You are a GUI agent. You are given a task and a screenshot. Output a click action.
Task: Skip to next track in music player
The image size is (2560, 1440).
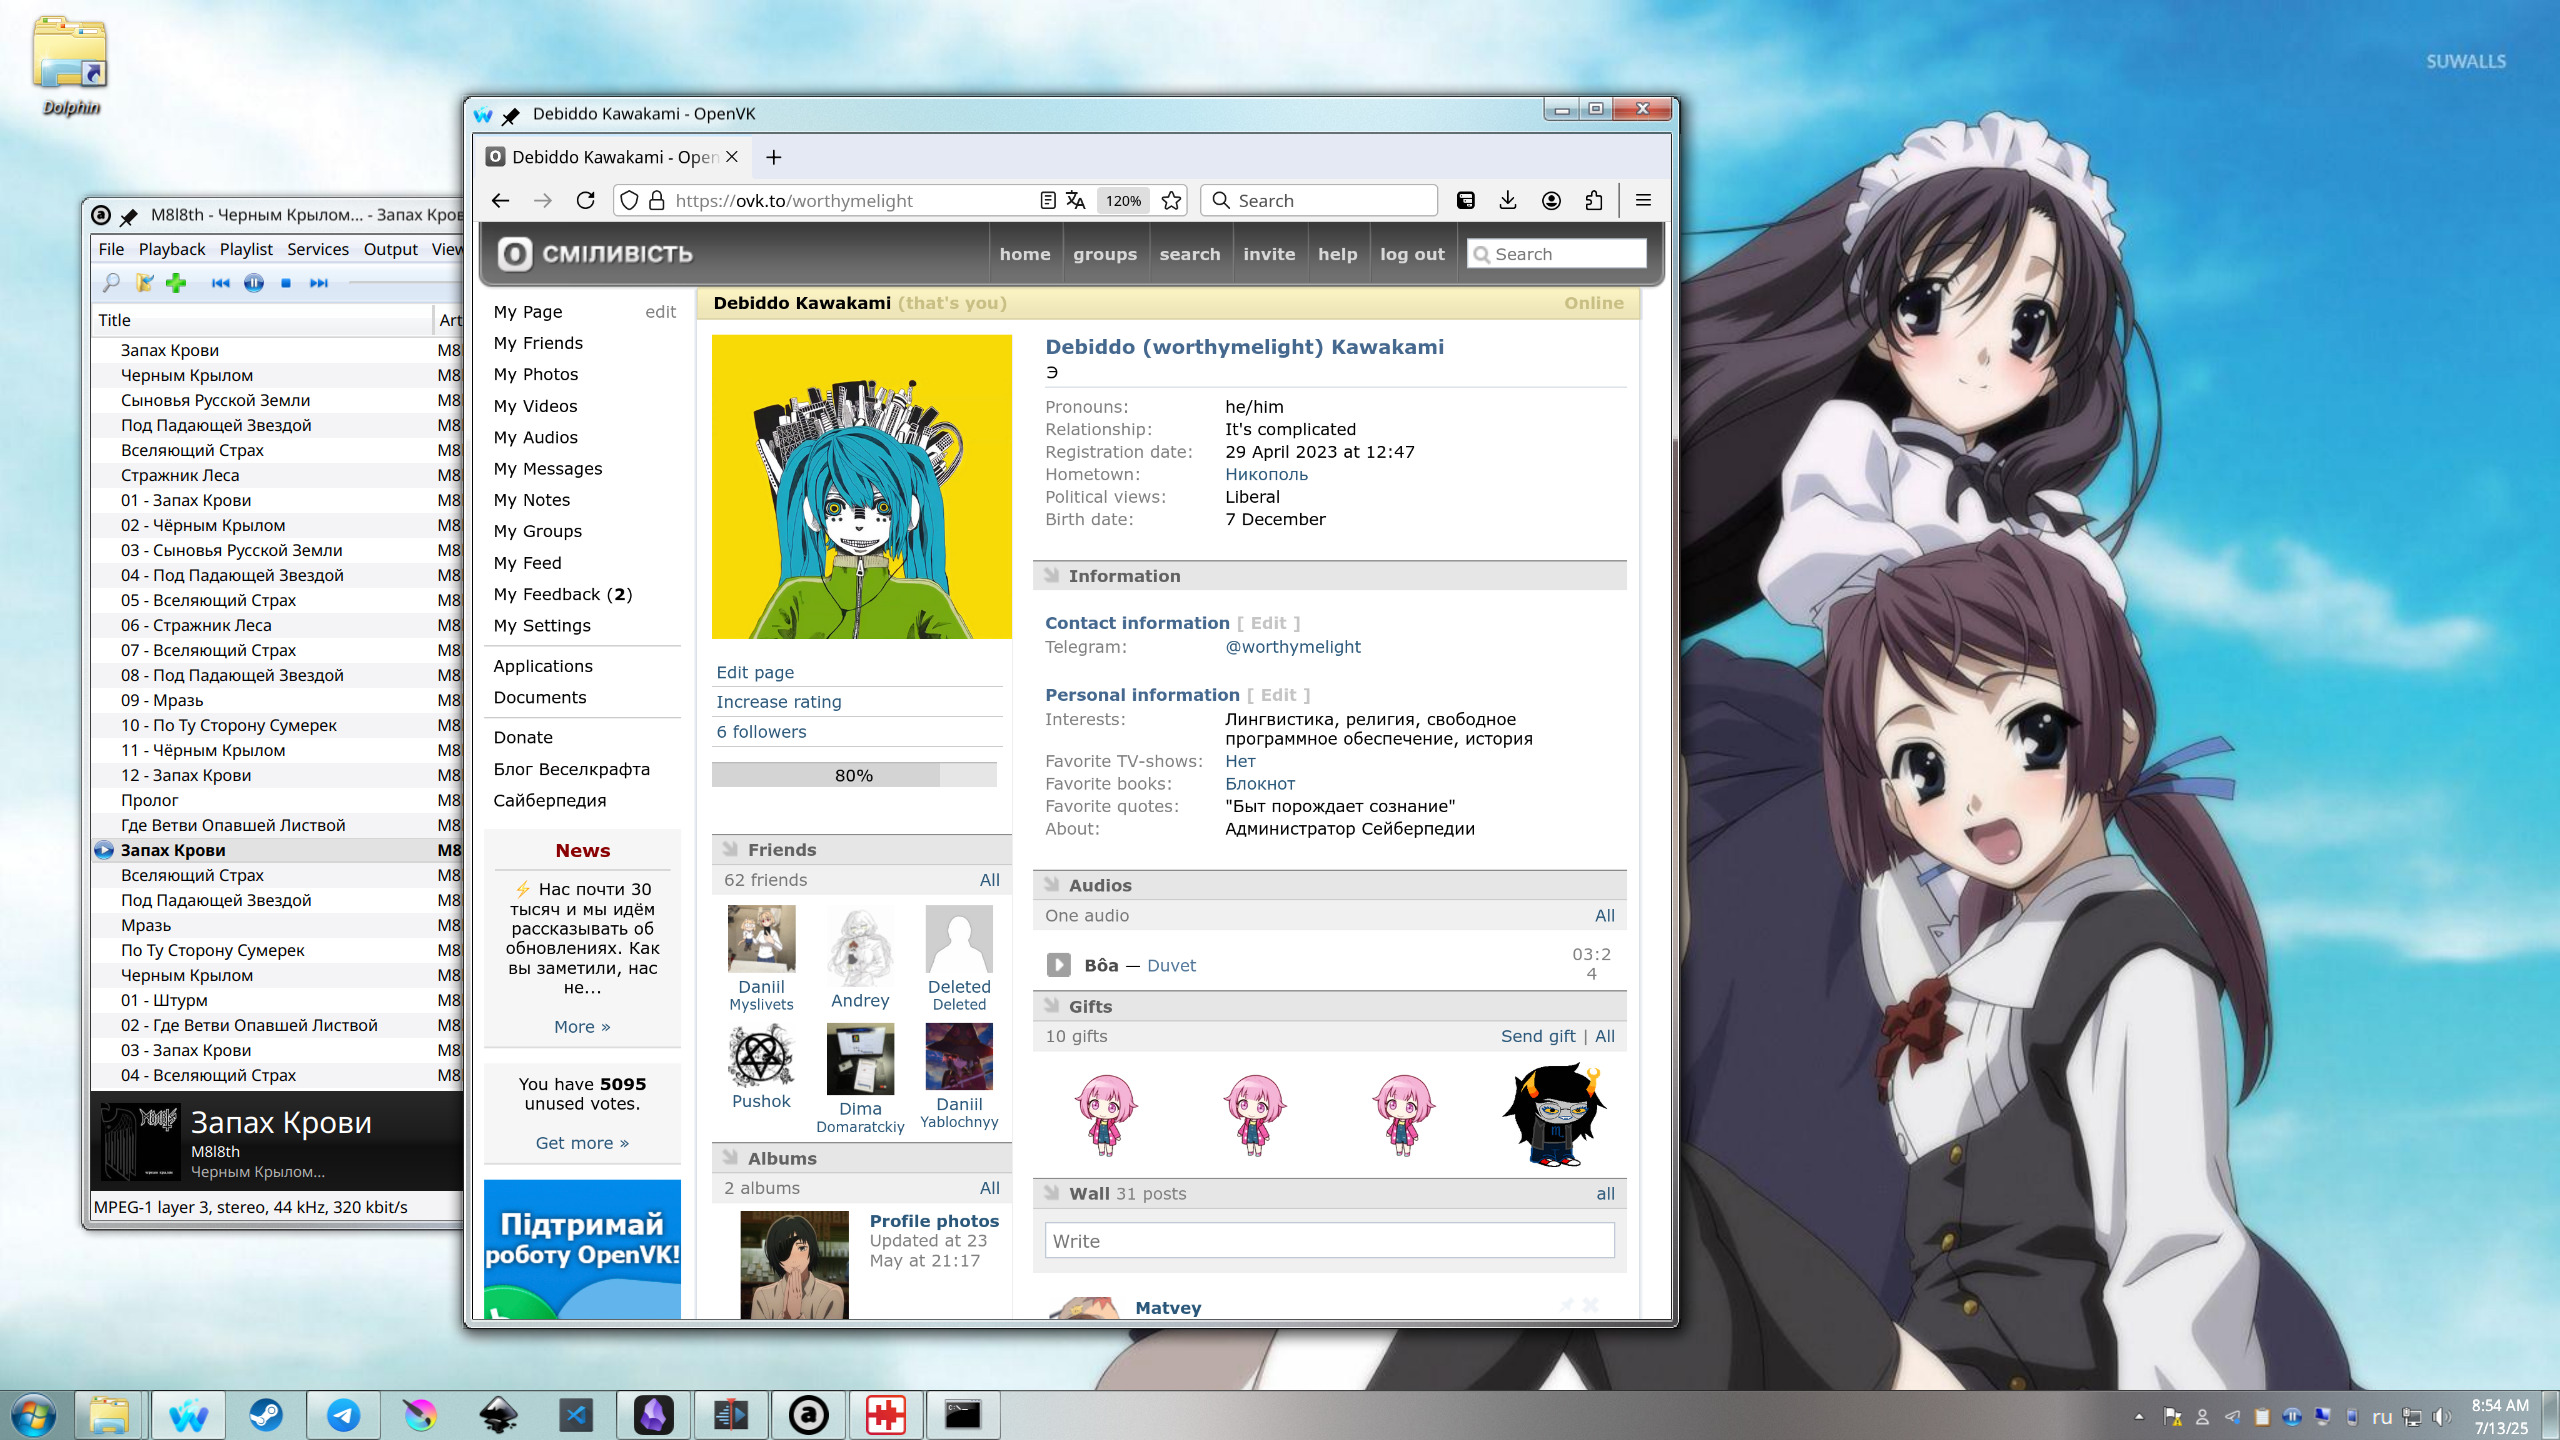(318, 283)
